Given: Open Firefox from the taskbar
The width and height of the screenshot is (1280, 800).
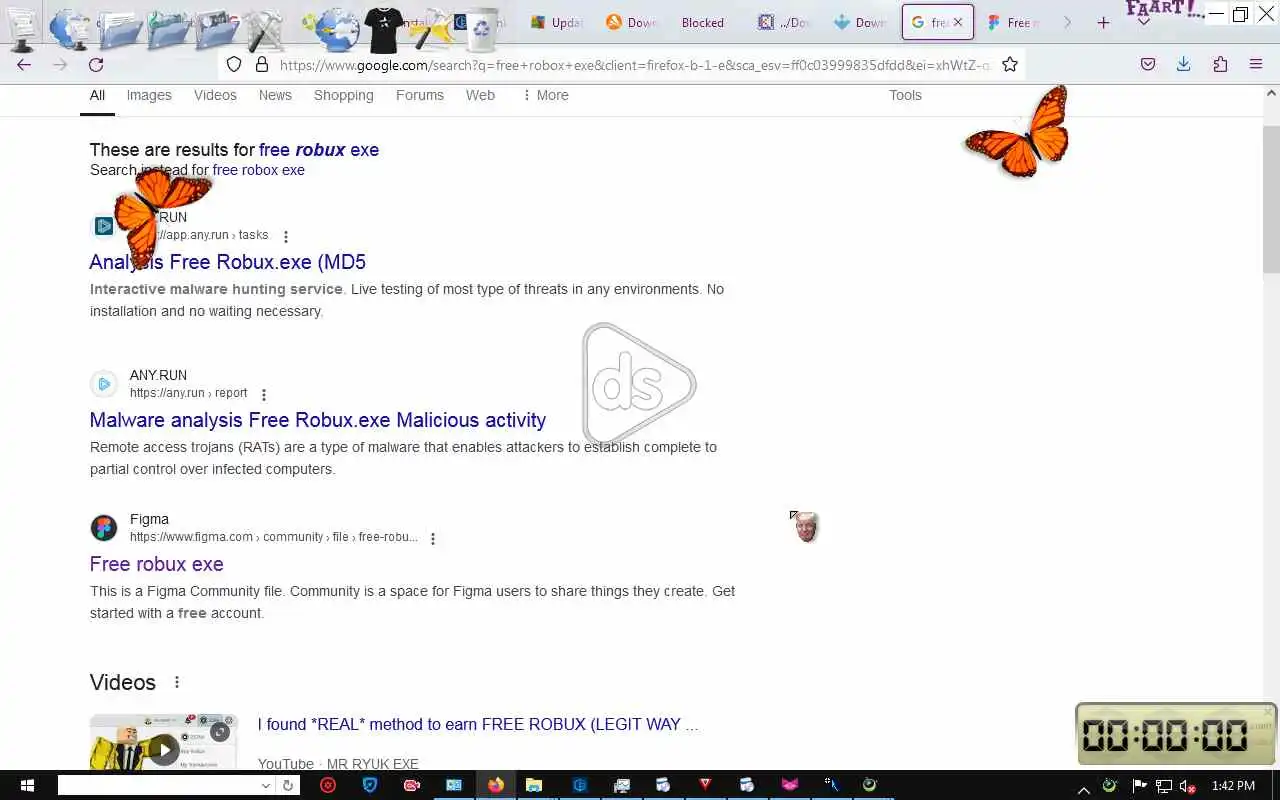Looking at the screenshot, I should tap(496, 785).
